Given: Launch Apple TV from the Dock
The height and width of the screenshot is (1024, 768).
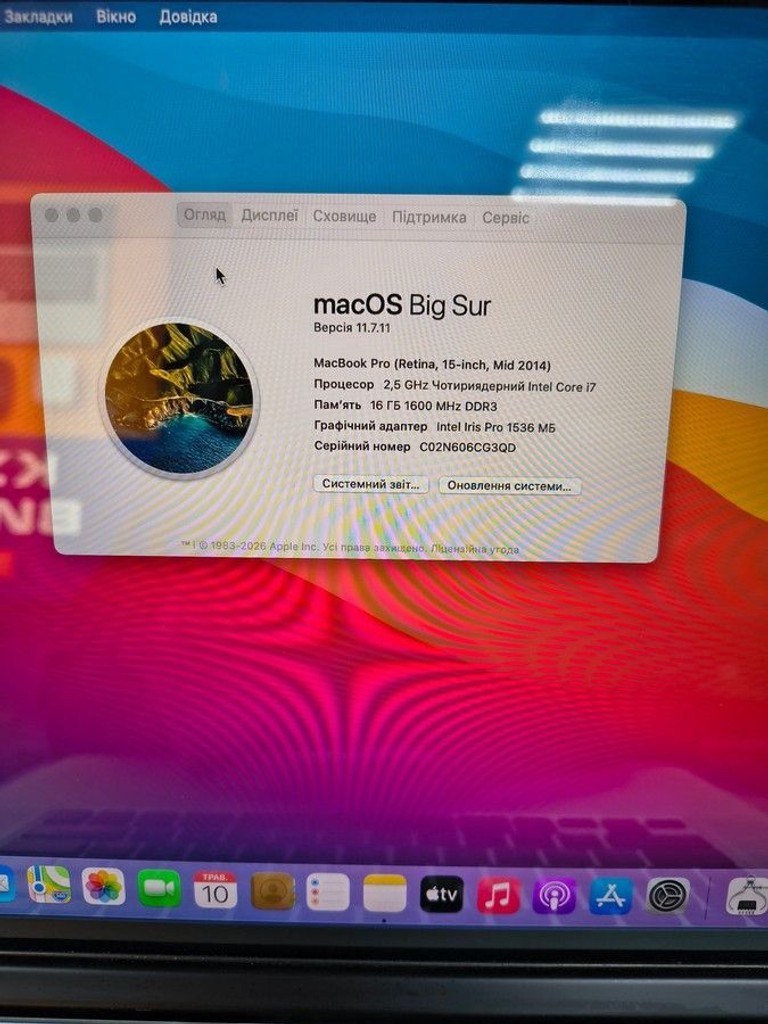Looking at the screenshot, I should (441, 894).
